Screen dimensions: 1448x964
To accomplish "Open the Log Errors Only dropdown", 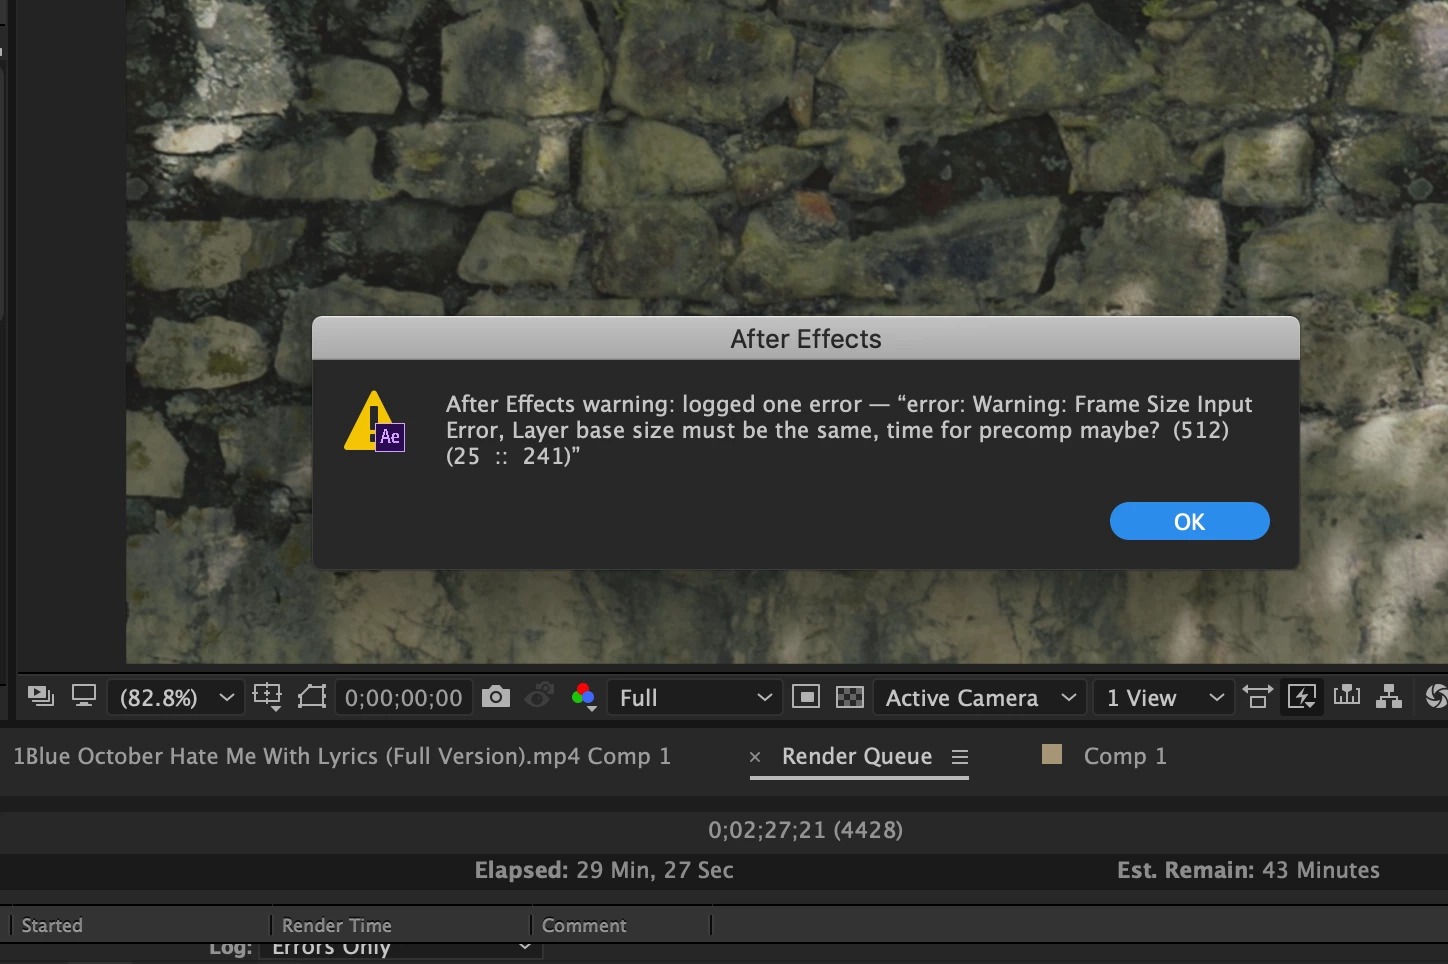I will 401,947.
